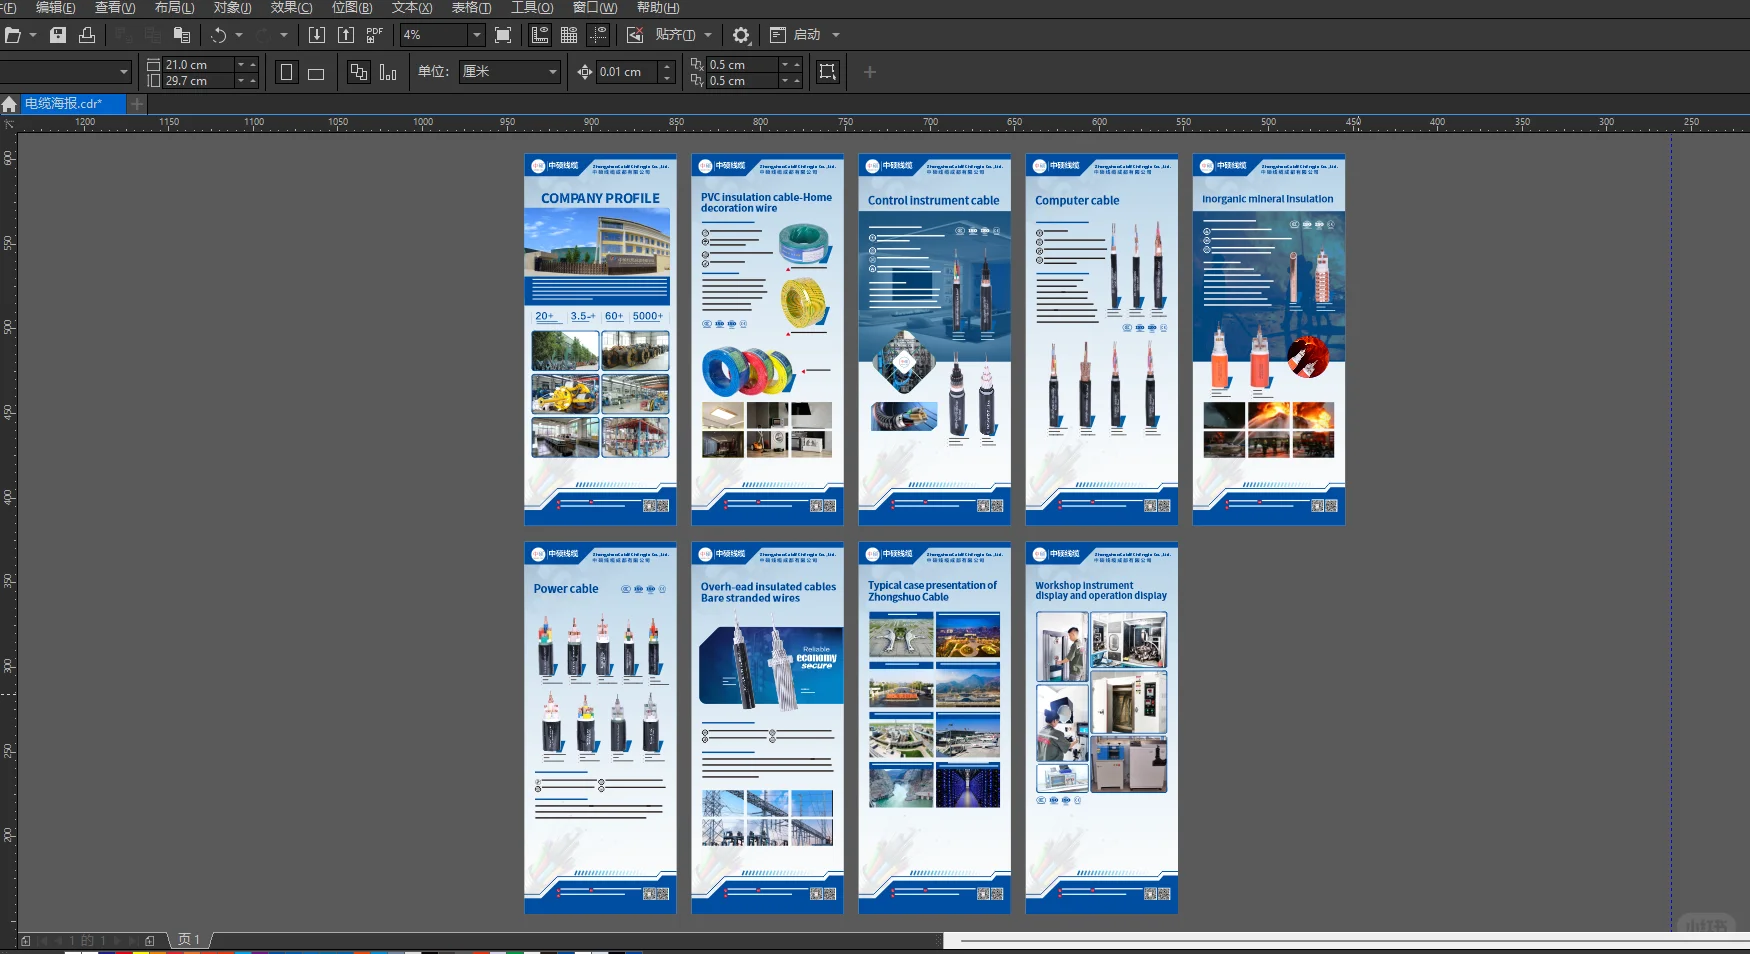Toggle the Show rulers button
The image size is (1750, 954).
coord(540,35)
